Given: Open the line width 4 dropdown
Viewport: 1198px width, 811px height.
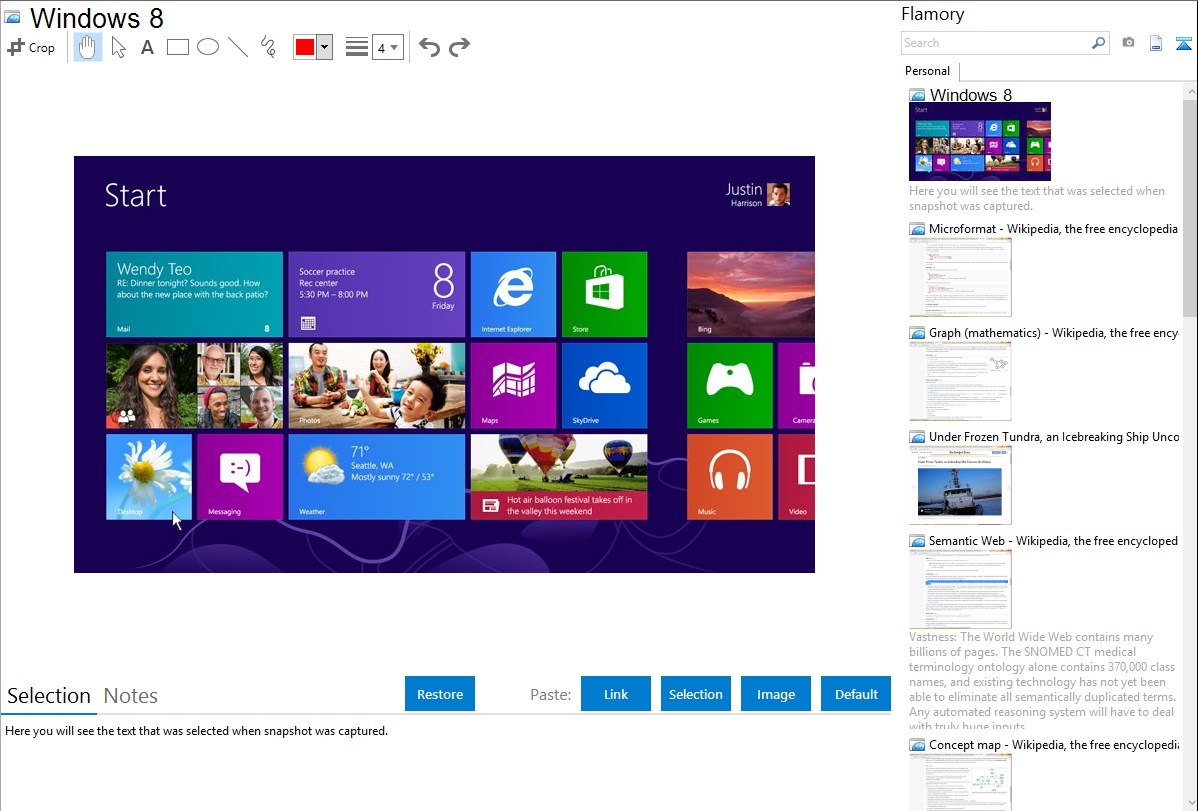Looking at the screenshot, I should 388,47.
